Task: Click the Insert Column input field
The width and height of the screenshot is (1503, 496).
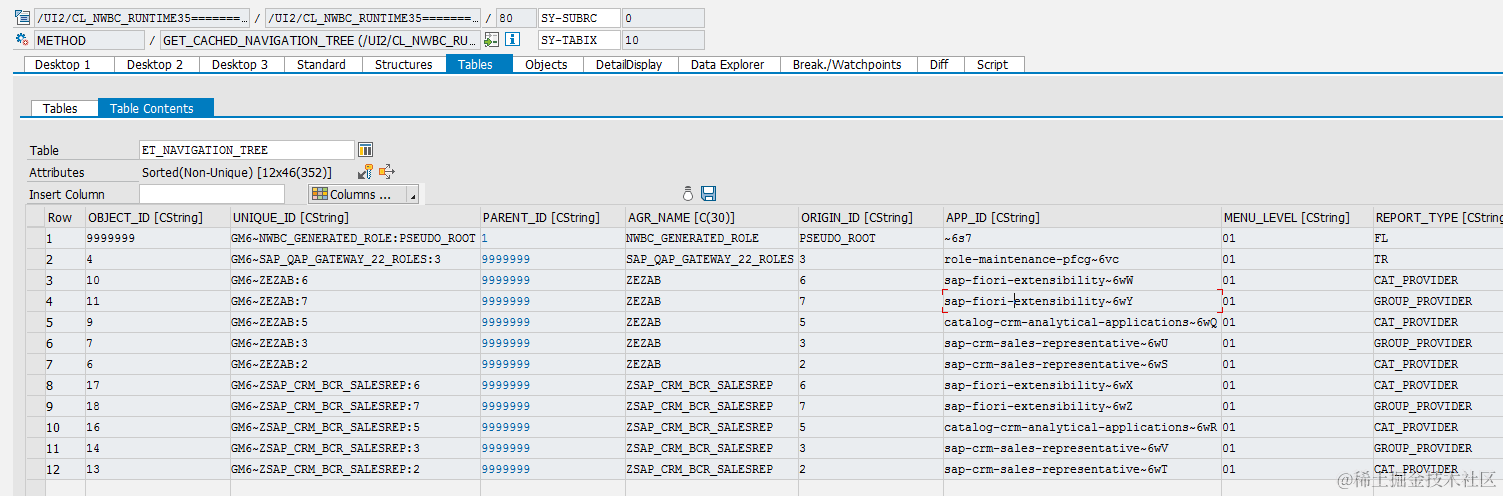Action: click(x=212, y=194)
